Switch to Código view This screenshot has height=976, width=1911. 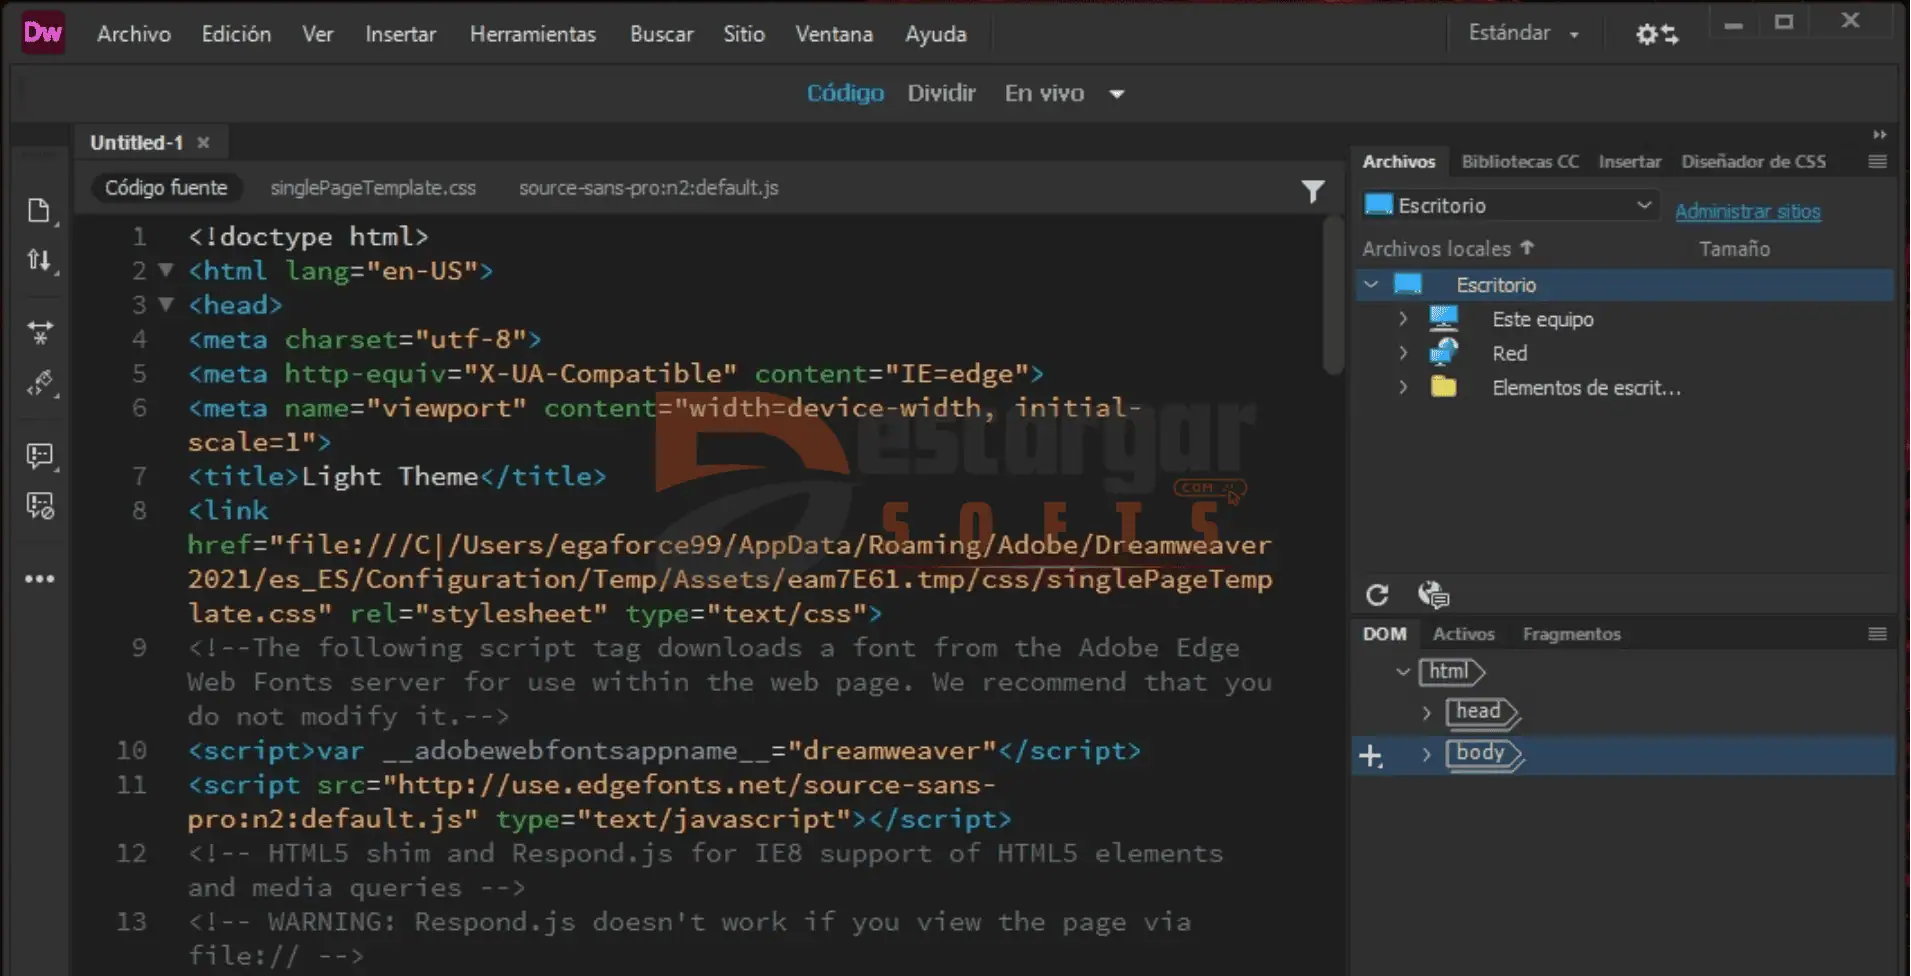tap(845, 93)
